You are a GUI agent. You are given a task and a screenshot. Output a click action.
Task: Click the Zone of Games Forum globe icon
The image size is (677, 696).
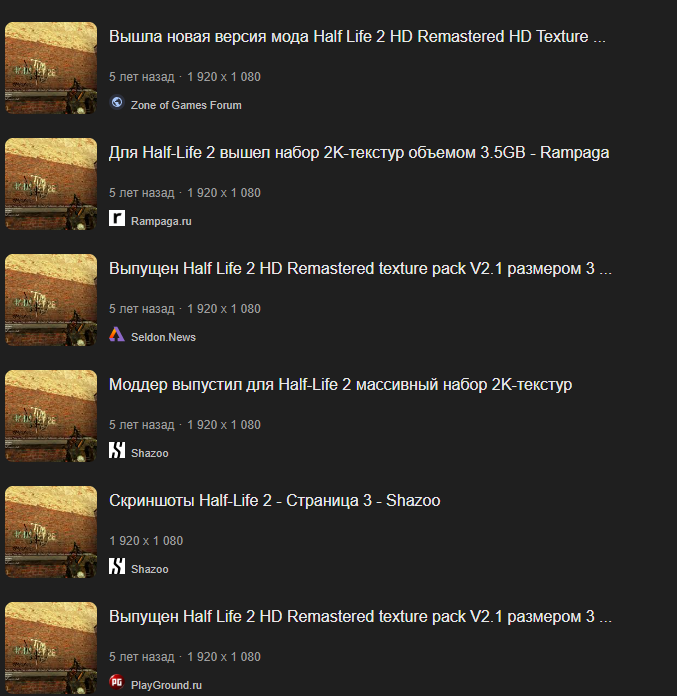tap(117, 103)
